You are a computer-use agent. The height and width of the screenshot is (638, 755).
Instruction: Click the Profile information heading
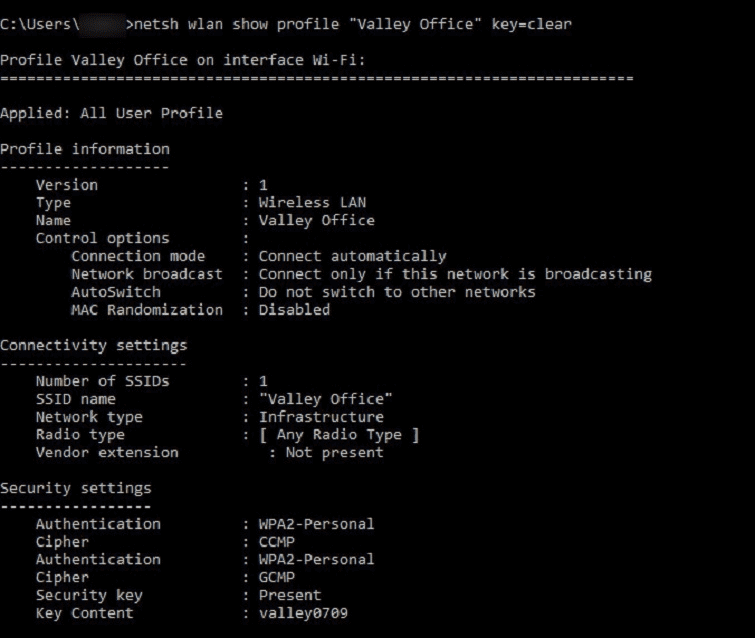click(x=85, y=149)
